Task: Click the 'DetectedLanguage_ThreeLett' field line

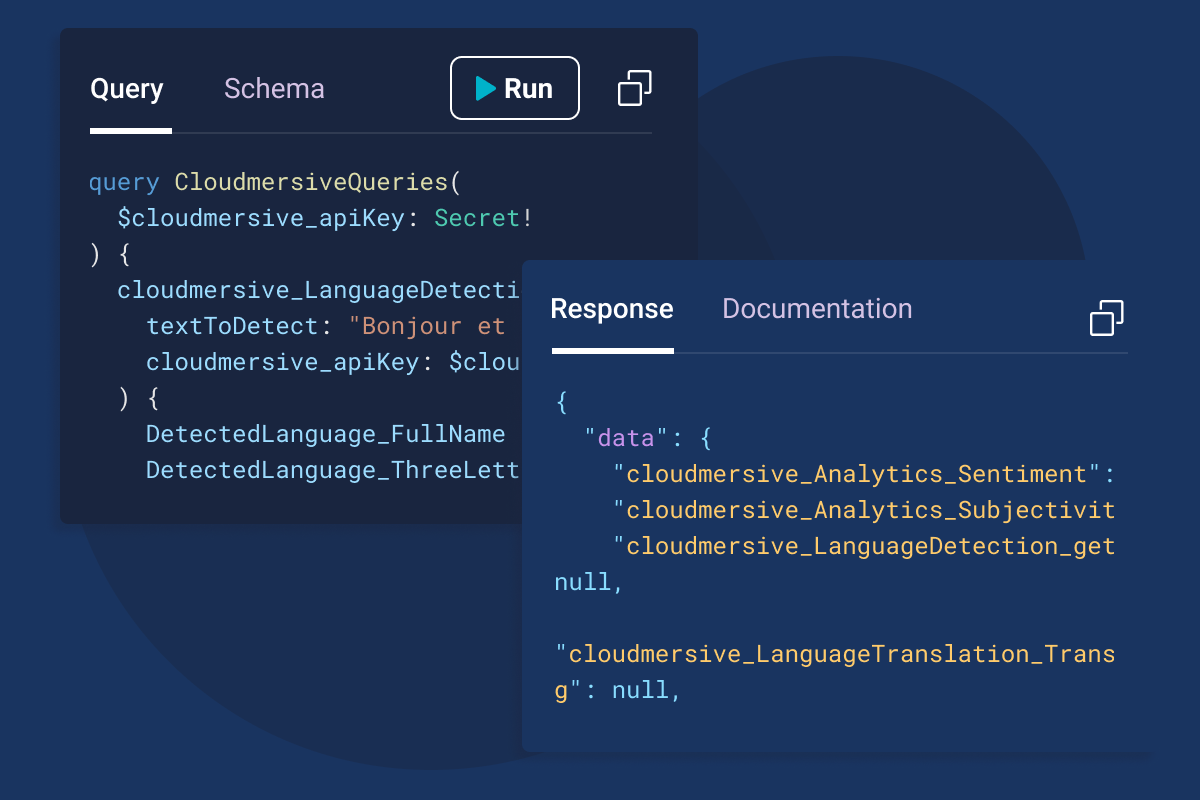Action: click(333, 470)
